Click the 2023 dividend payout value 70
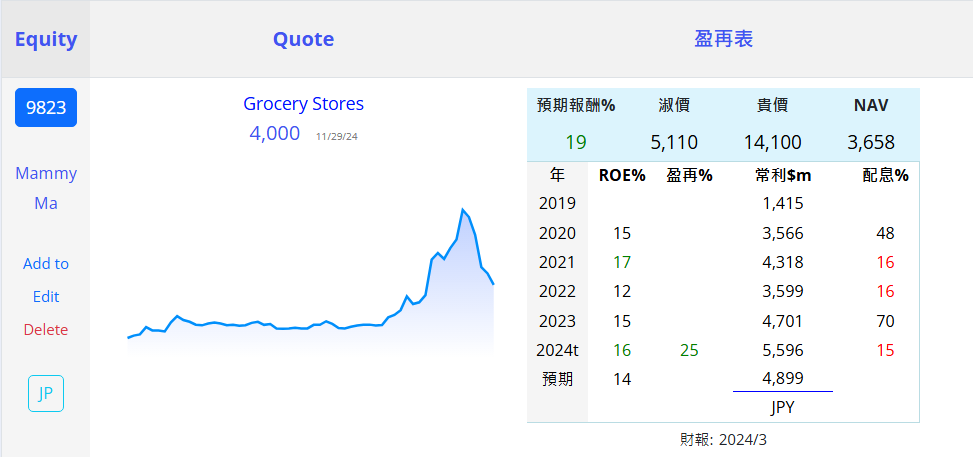 pos(886,321)
